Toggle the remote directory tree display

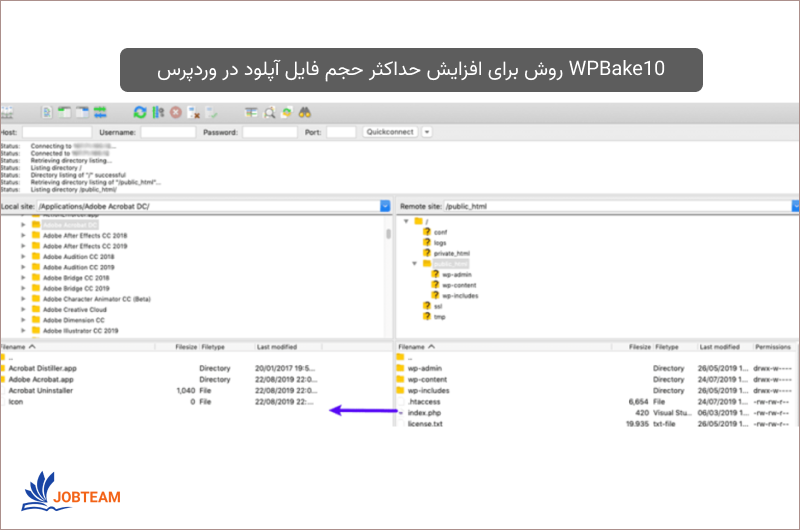82,113
